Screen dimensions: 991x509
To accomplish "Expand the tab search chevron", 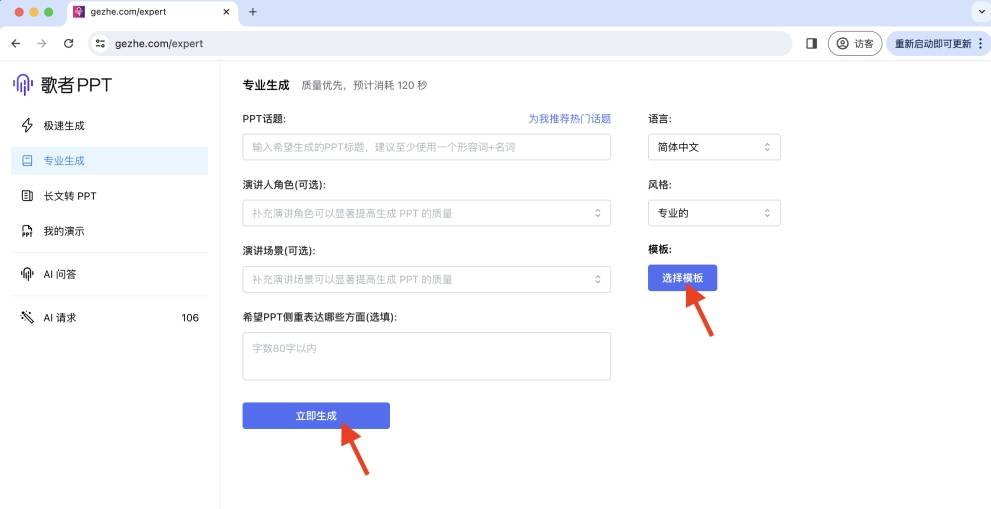I will click(x=981, y=12).
